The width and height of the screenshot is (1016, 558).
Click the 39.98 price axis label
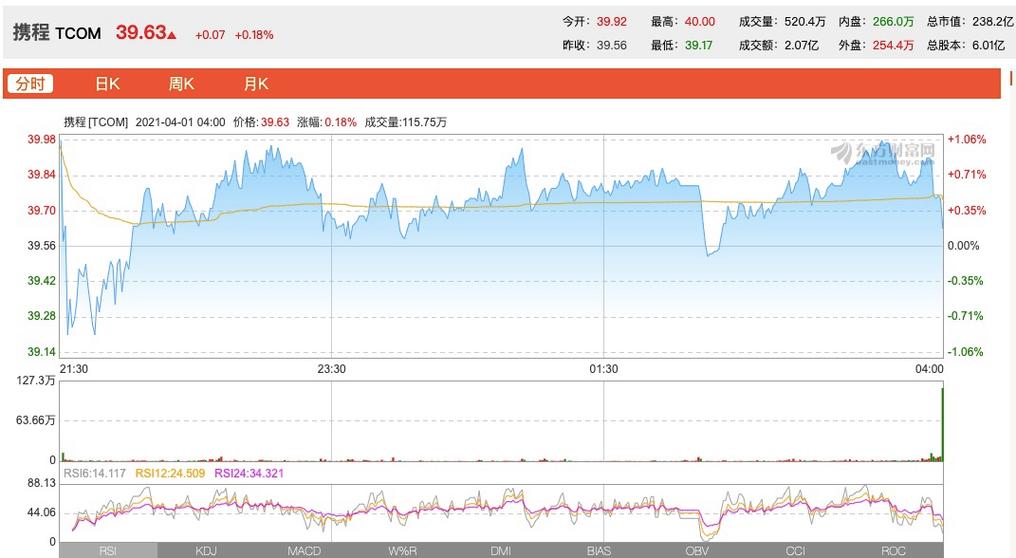click(x=41, y=139)
